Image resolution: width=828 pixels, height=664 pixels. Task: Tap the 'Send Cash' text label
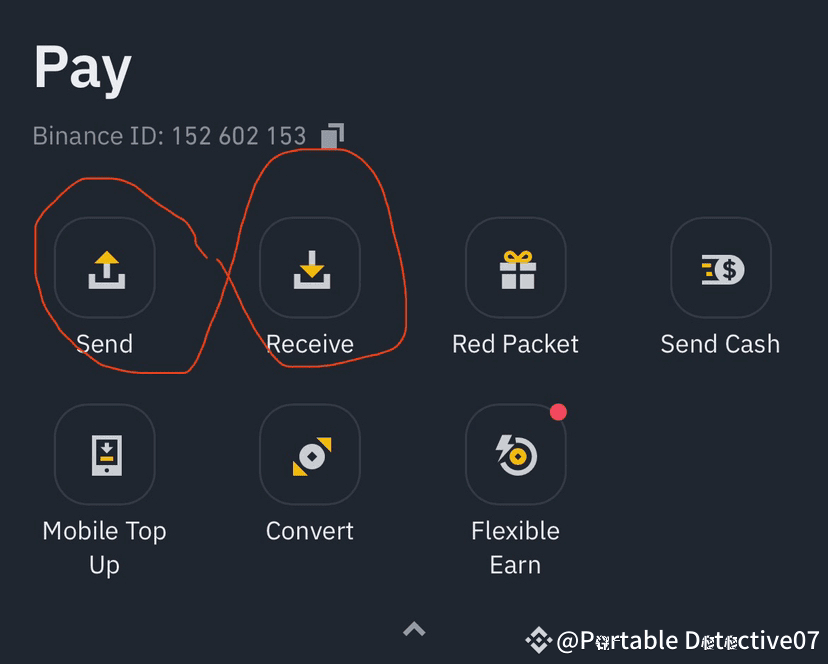click(x=720, y=344)
